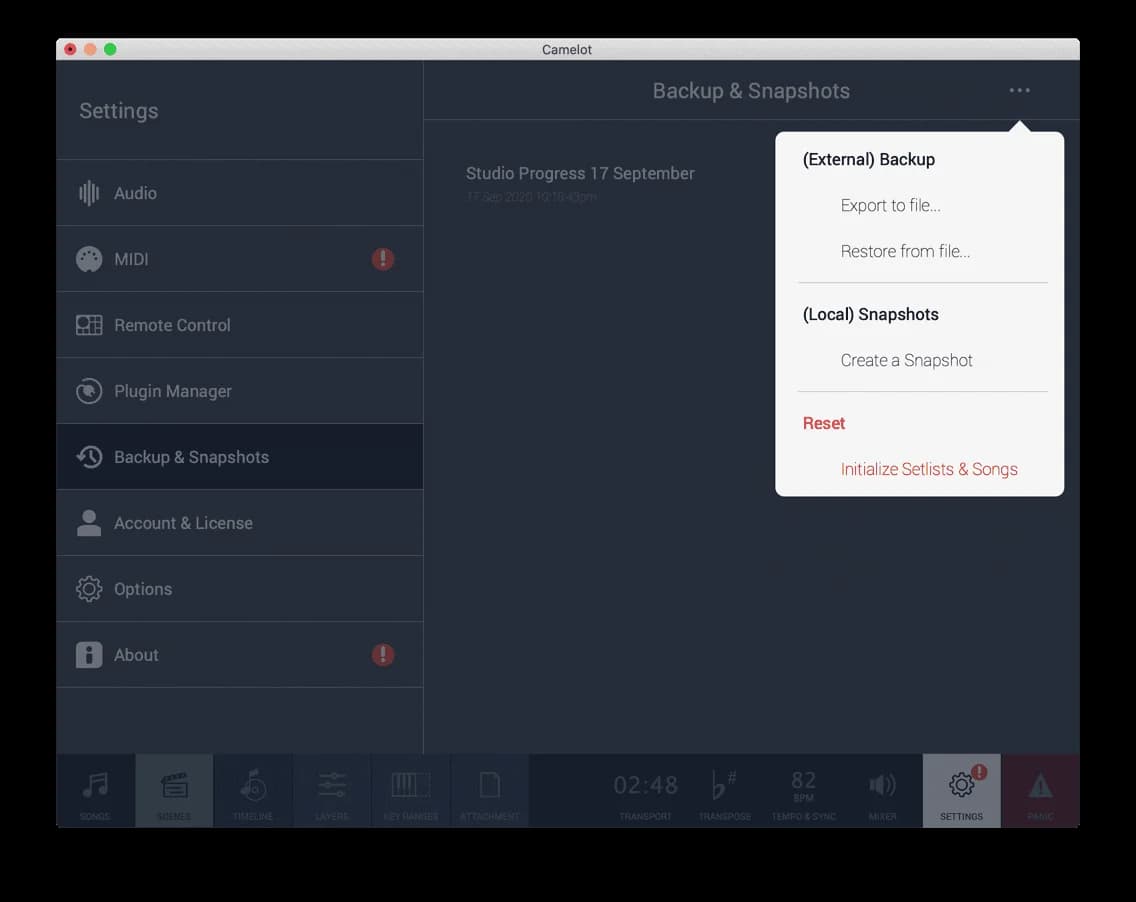Click Initialize Setlists & Songs
1136x902 pixels.
pyautogui.click(x=929, y=468)
